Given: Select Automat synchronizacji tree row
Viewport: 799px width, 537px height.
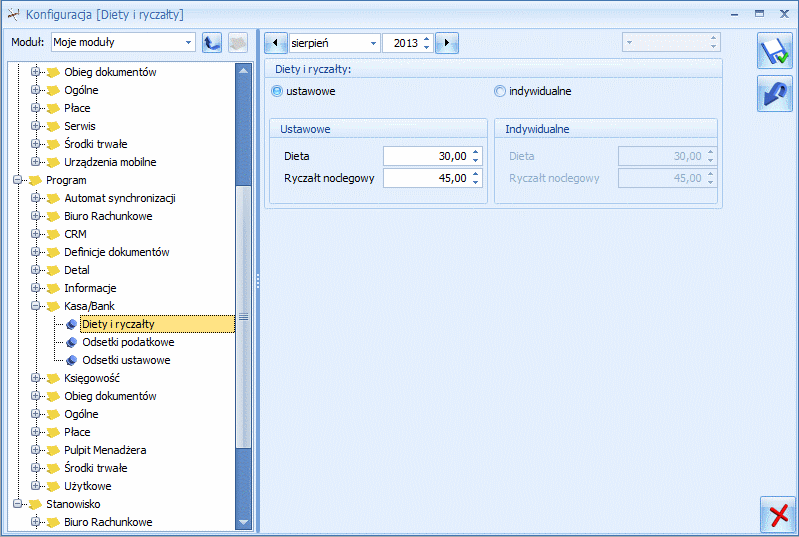Looking at the screenshot, I should tap(120, 198).
